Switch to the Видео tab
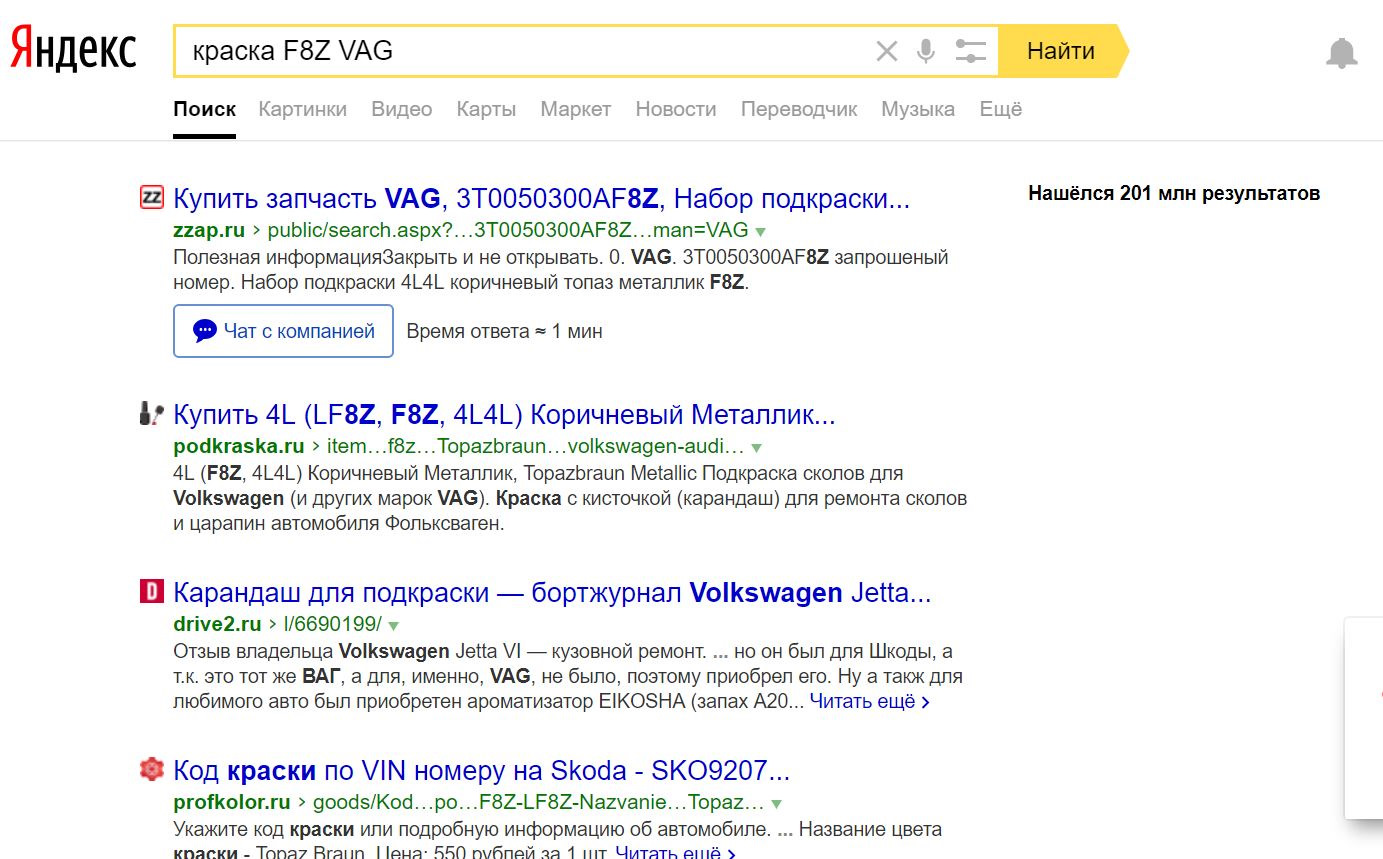Image resolution: width=1383 pixels, height=859 pixels. 402,109
